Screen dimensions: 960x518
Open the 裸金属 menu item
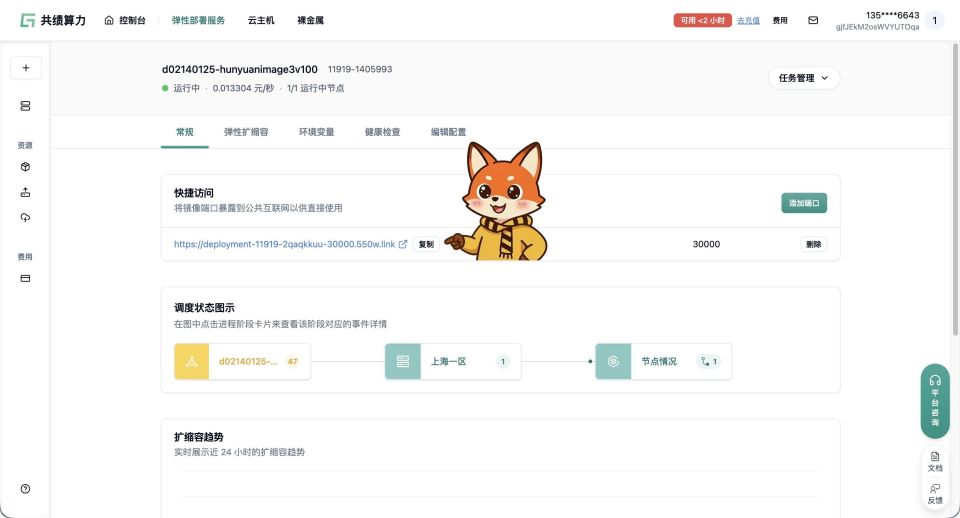point(310,20)
